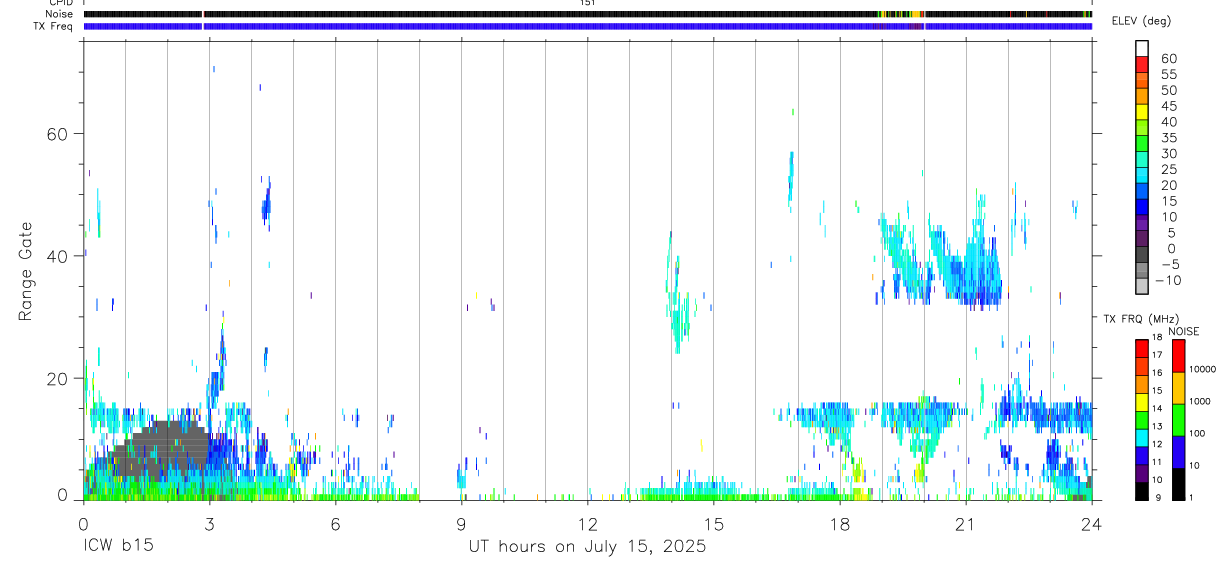The height and width of the screenshot is (567, 1228).
Task: Click the green segment of the NOISE colorbar
Action: [1178, 420]
